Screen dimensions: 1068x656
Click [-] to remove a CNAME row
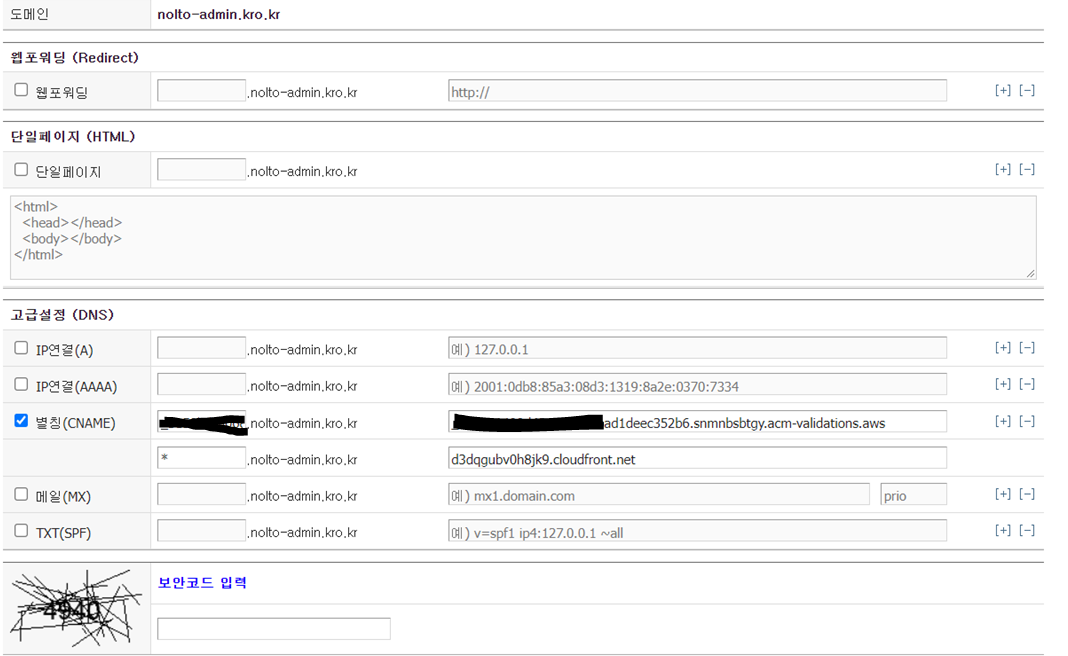(x=1026, y=422)
